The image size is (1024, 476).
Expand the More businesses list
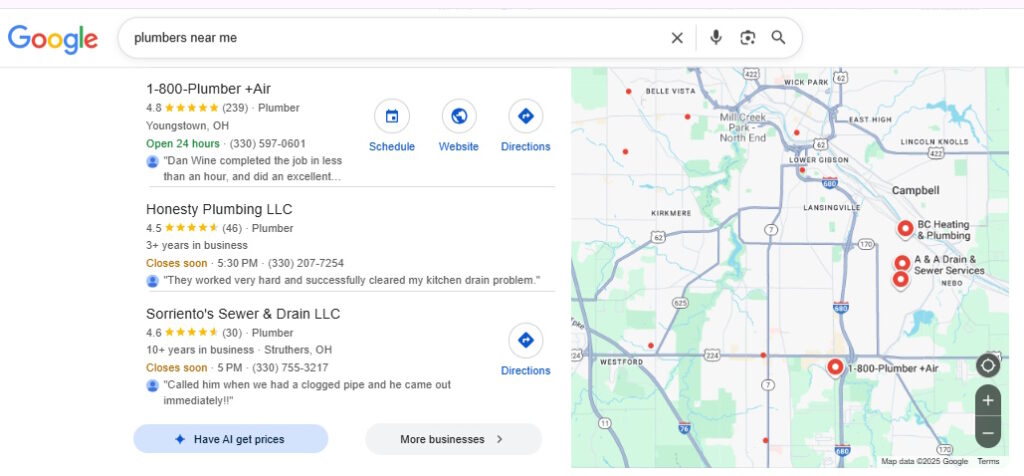[453, 439]
